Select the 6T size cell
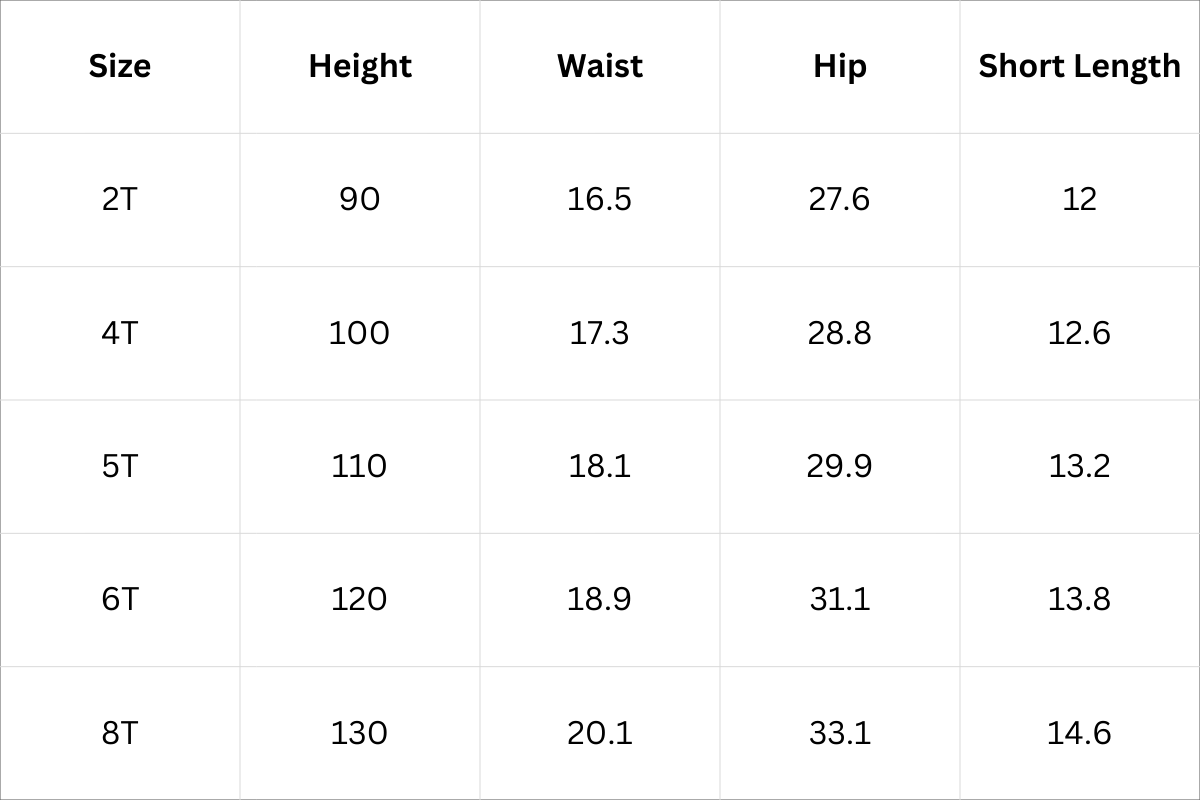Screen dimensions: 1200x800 (x=120, y=599)
